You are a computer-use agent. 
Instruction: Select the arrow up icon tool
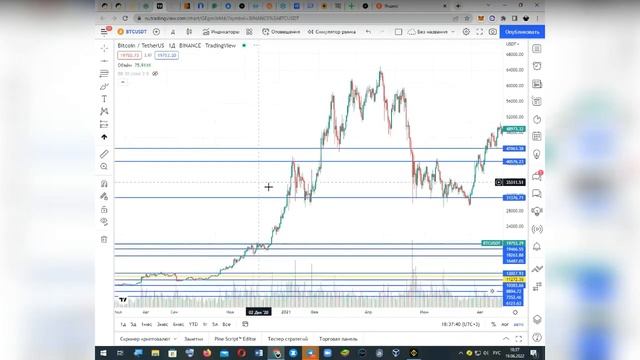(104, 137)
